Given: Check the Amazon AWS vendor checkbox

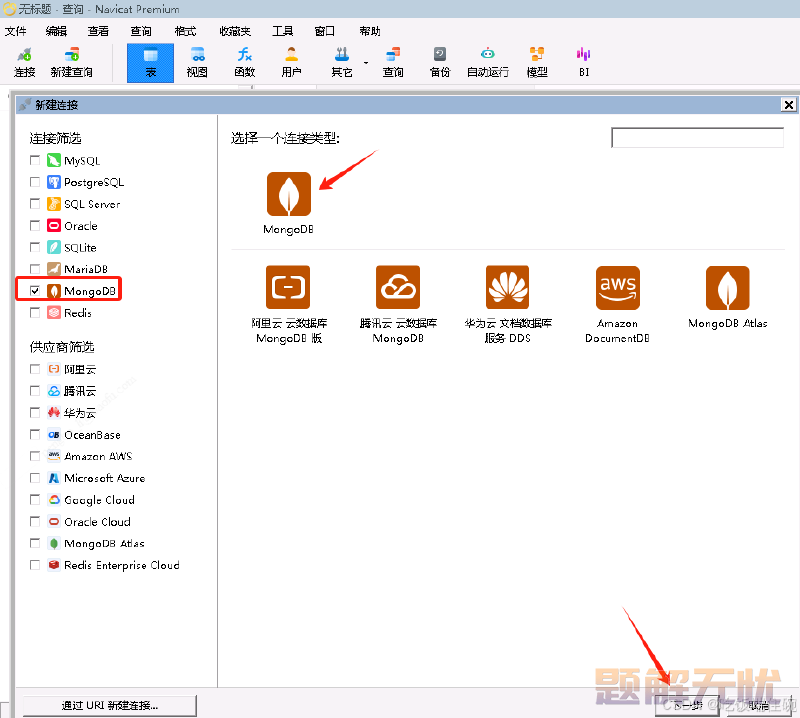Looking at the screenshot, I should pyautogui.click(x=35, y=456).
